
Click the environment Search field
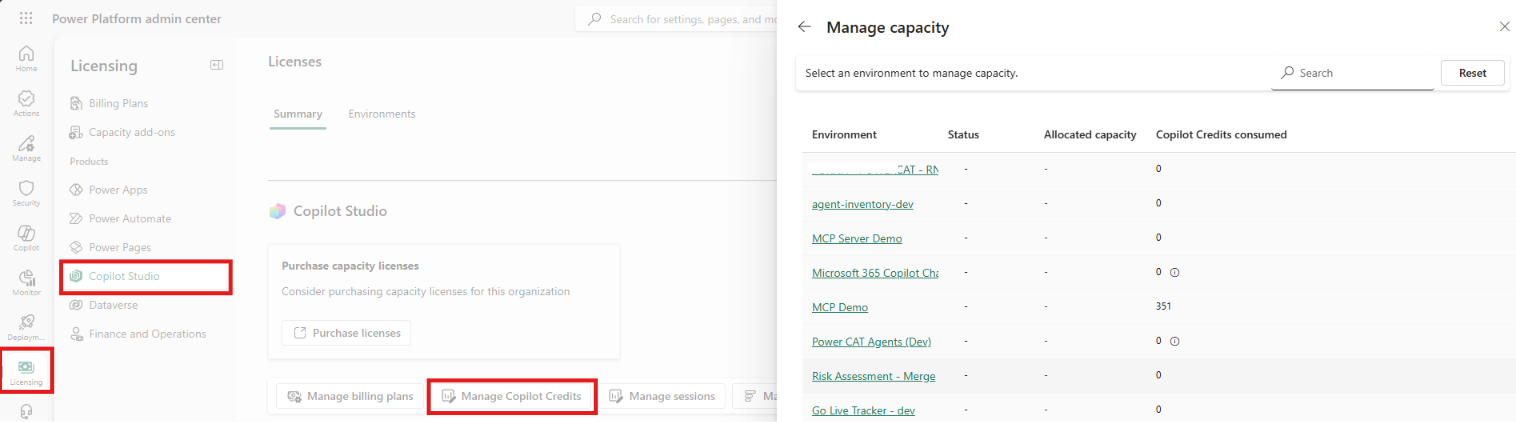click(1353, 73)
